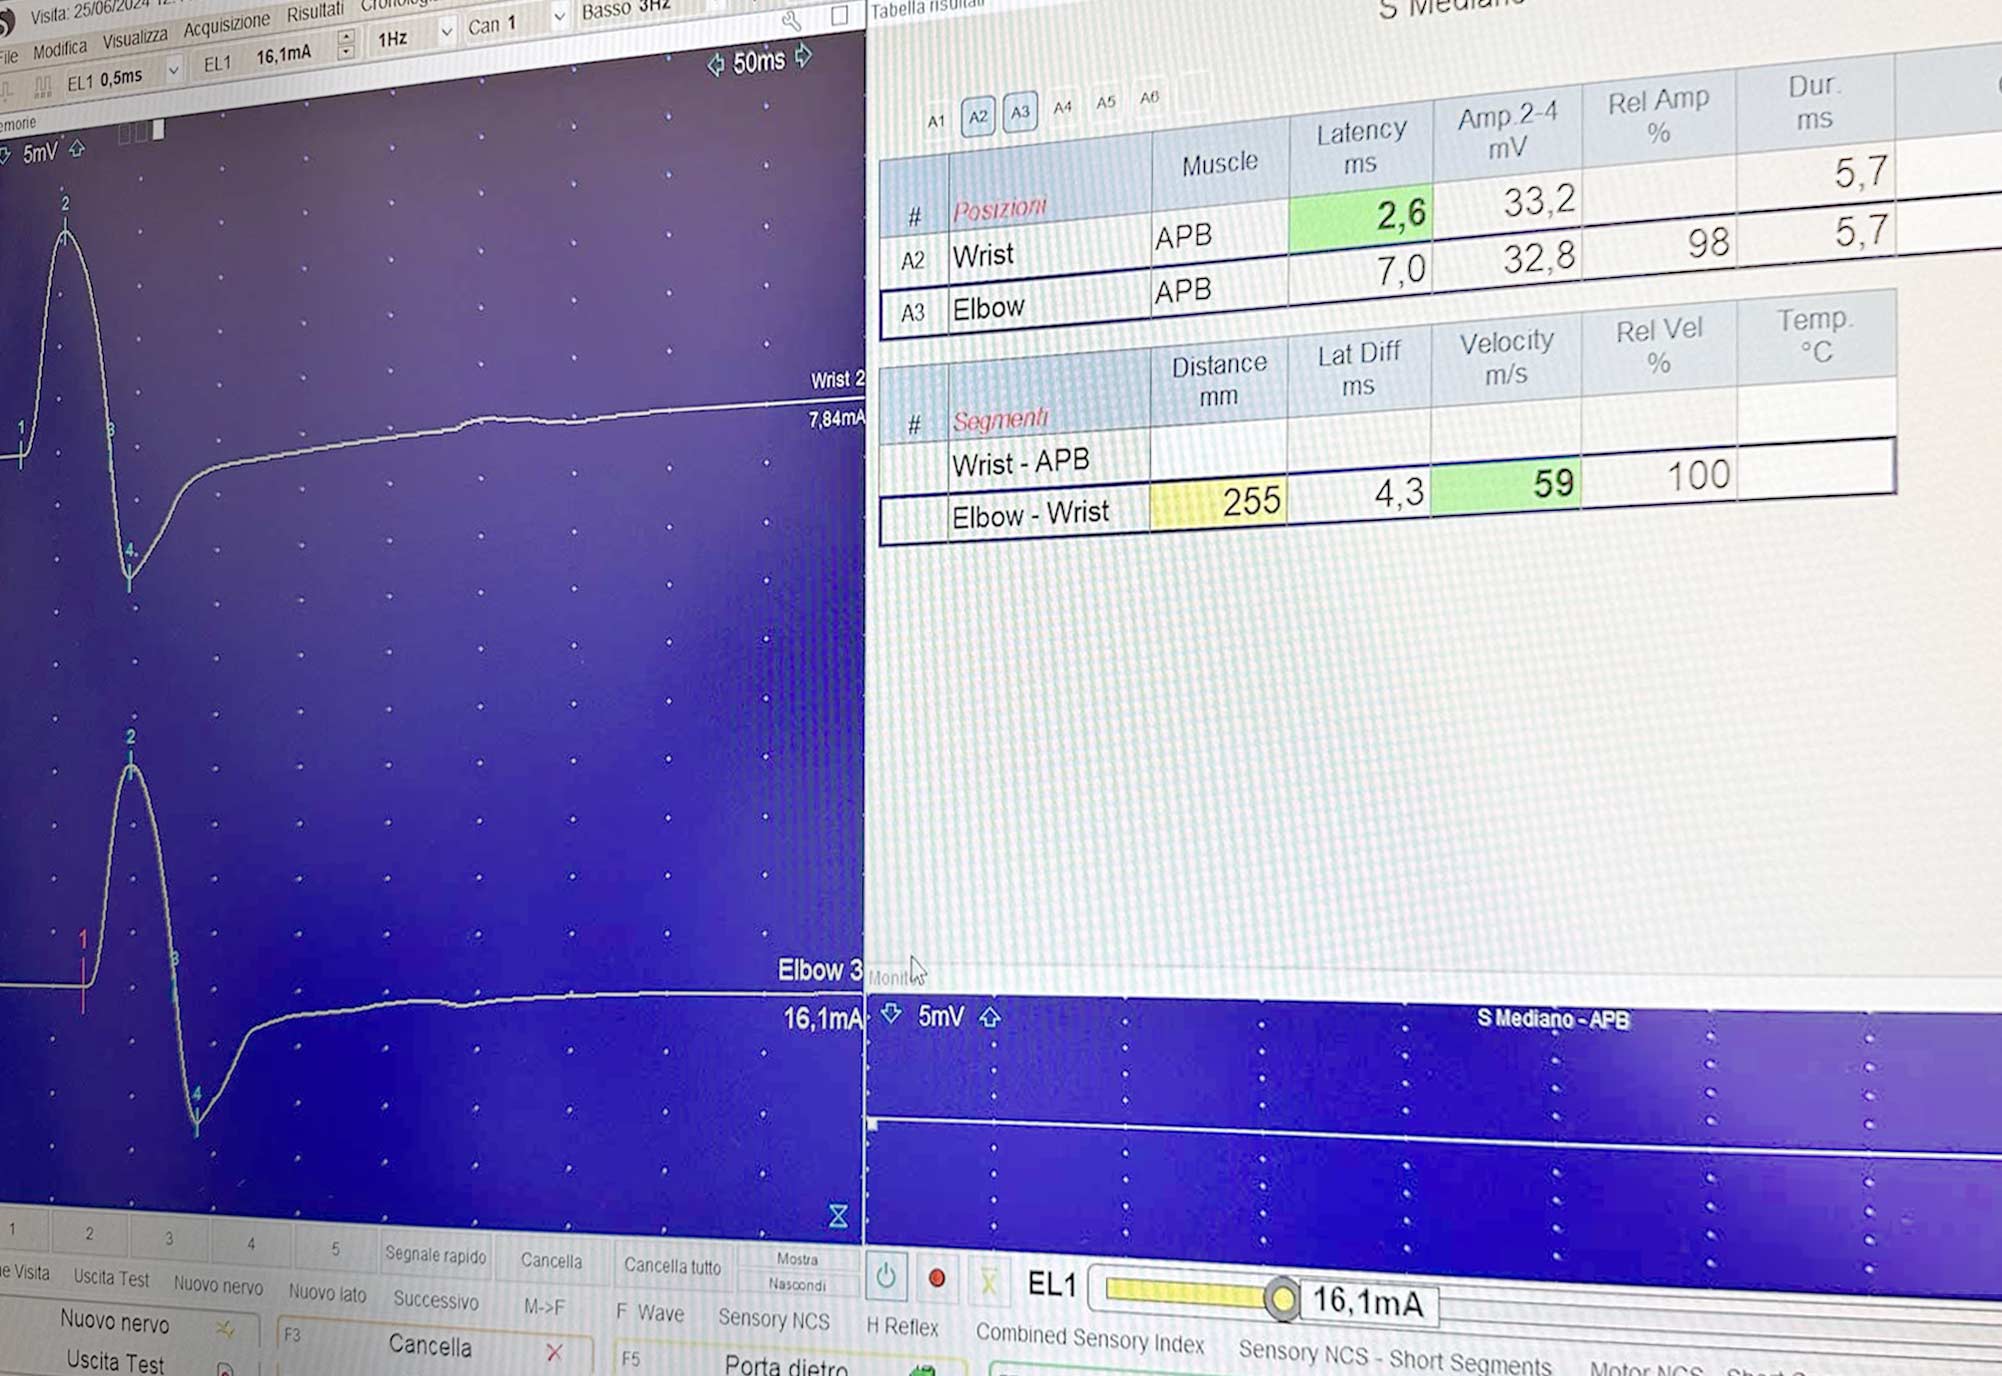Click the Cancella tutto button
This screenshot has height=1376, width=2002.
point(672,1266)
